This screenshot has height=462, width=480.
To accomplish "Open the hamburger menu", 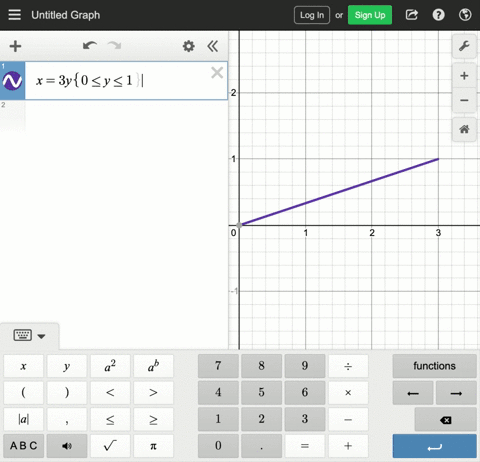I will [14, 15].
